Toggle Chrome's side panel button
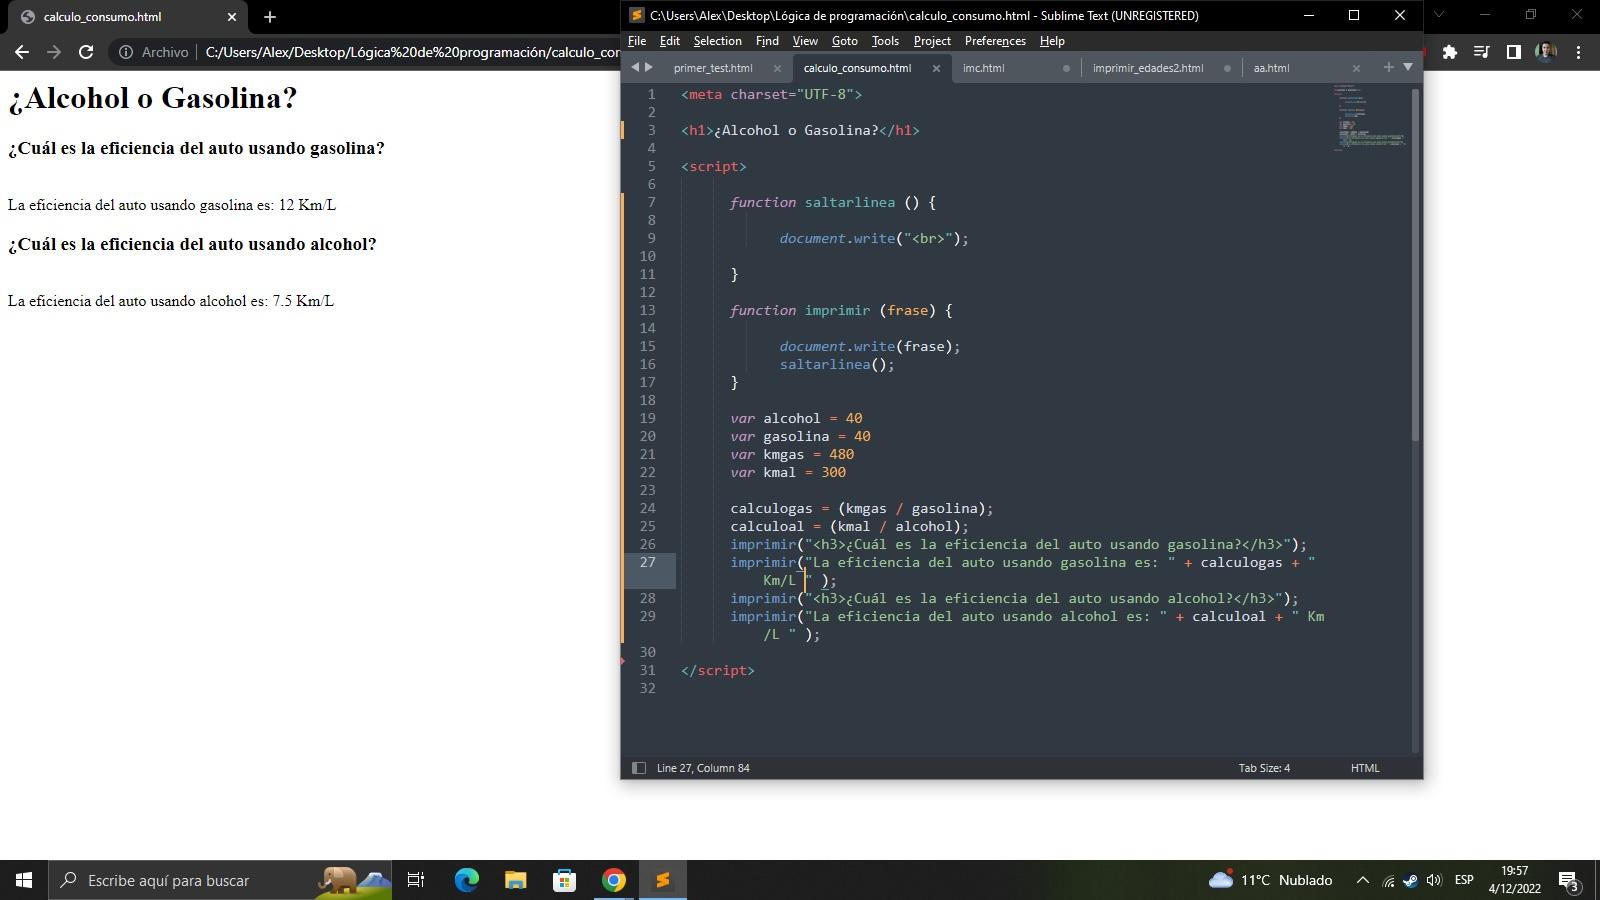Image resolution: width=1600 pixels, height=900 pixels. tap(1513, 52)
